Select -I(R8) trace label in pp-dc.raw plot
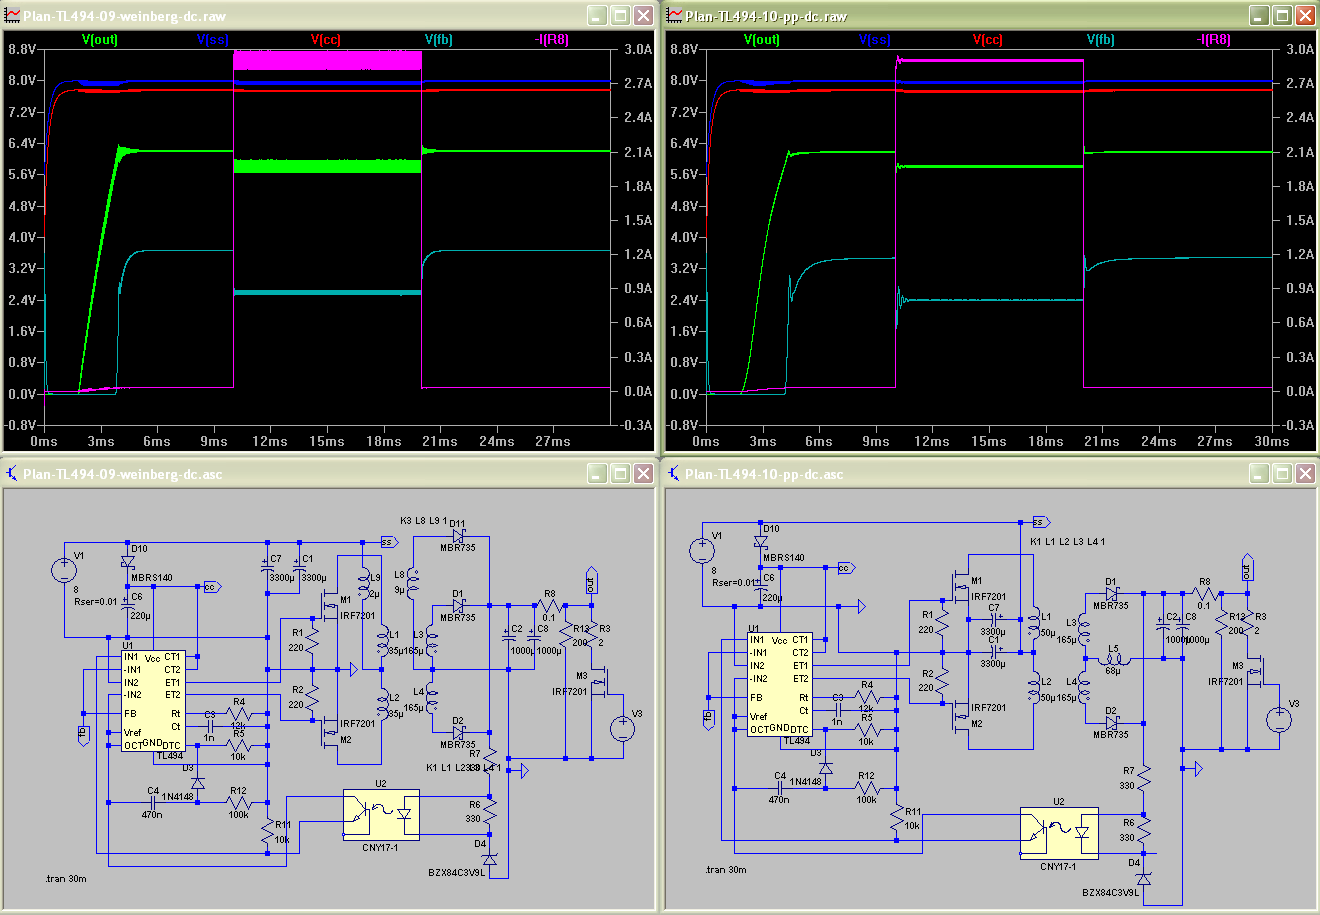 tap(1213, 39)
